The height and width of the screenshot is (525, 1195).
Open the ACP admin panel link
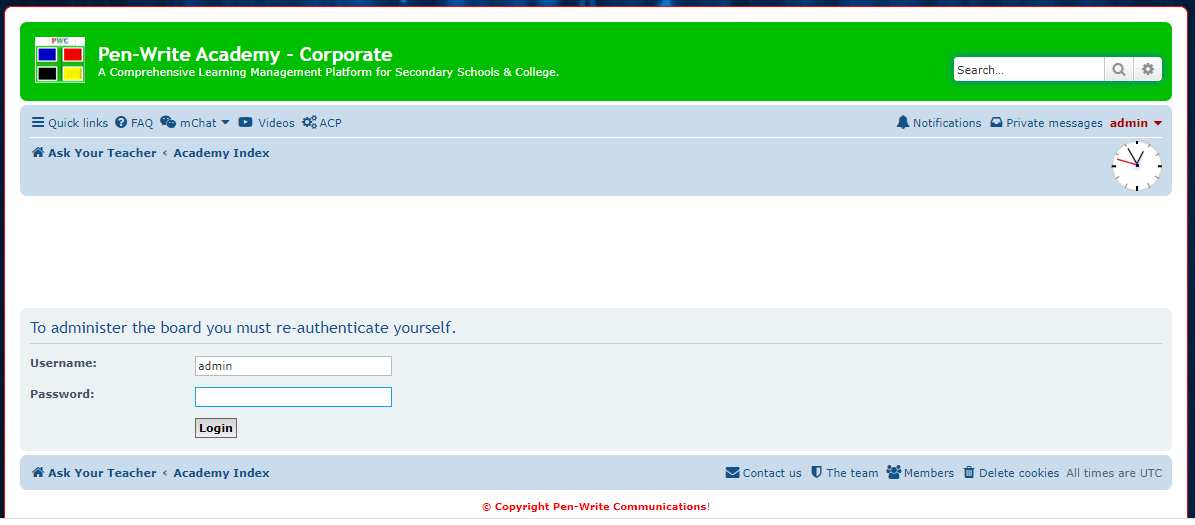tap(322, 123)
